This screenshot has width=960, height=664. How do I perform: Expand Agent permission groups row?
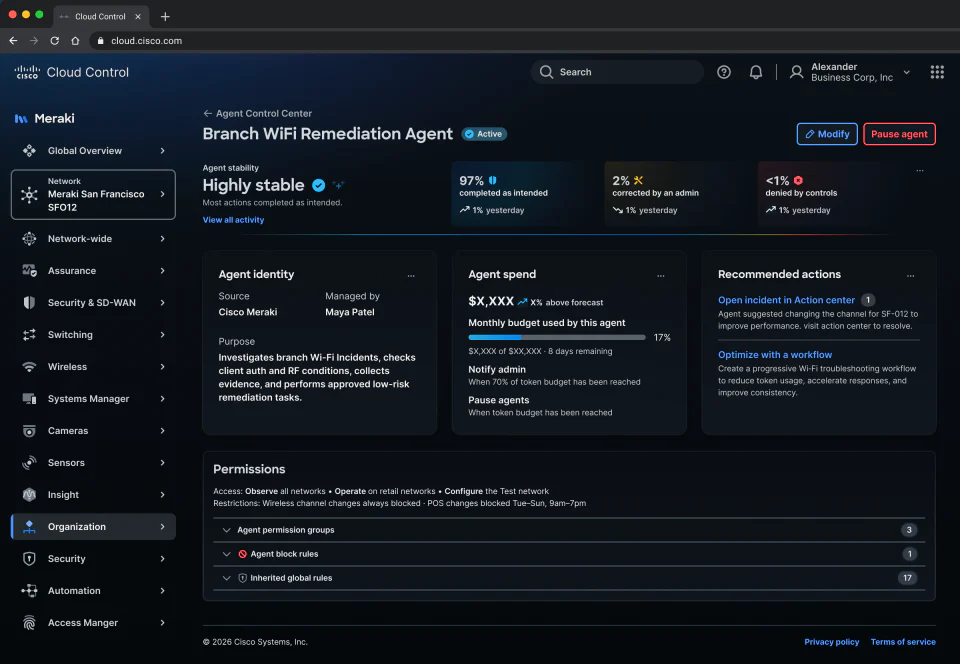tap(569, 530)
